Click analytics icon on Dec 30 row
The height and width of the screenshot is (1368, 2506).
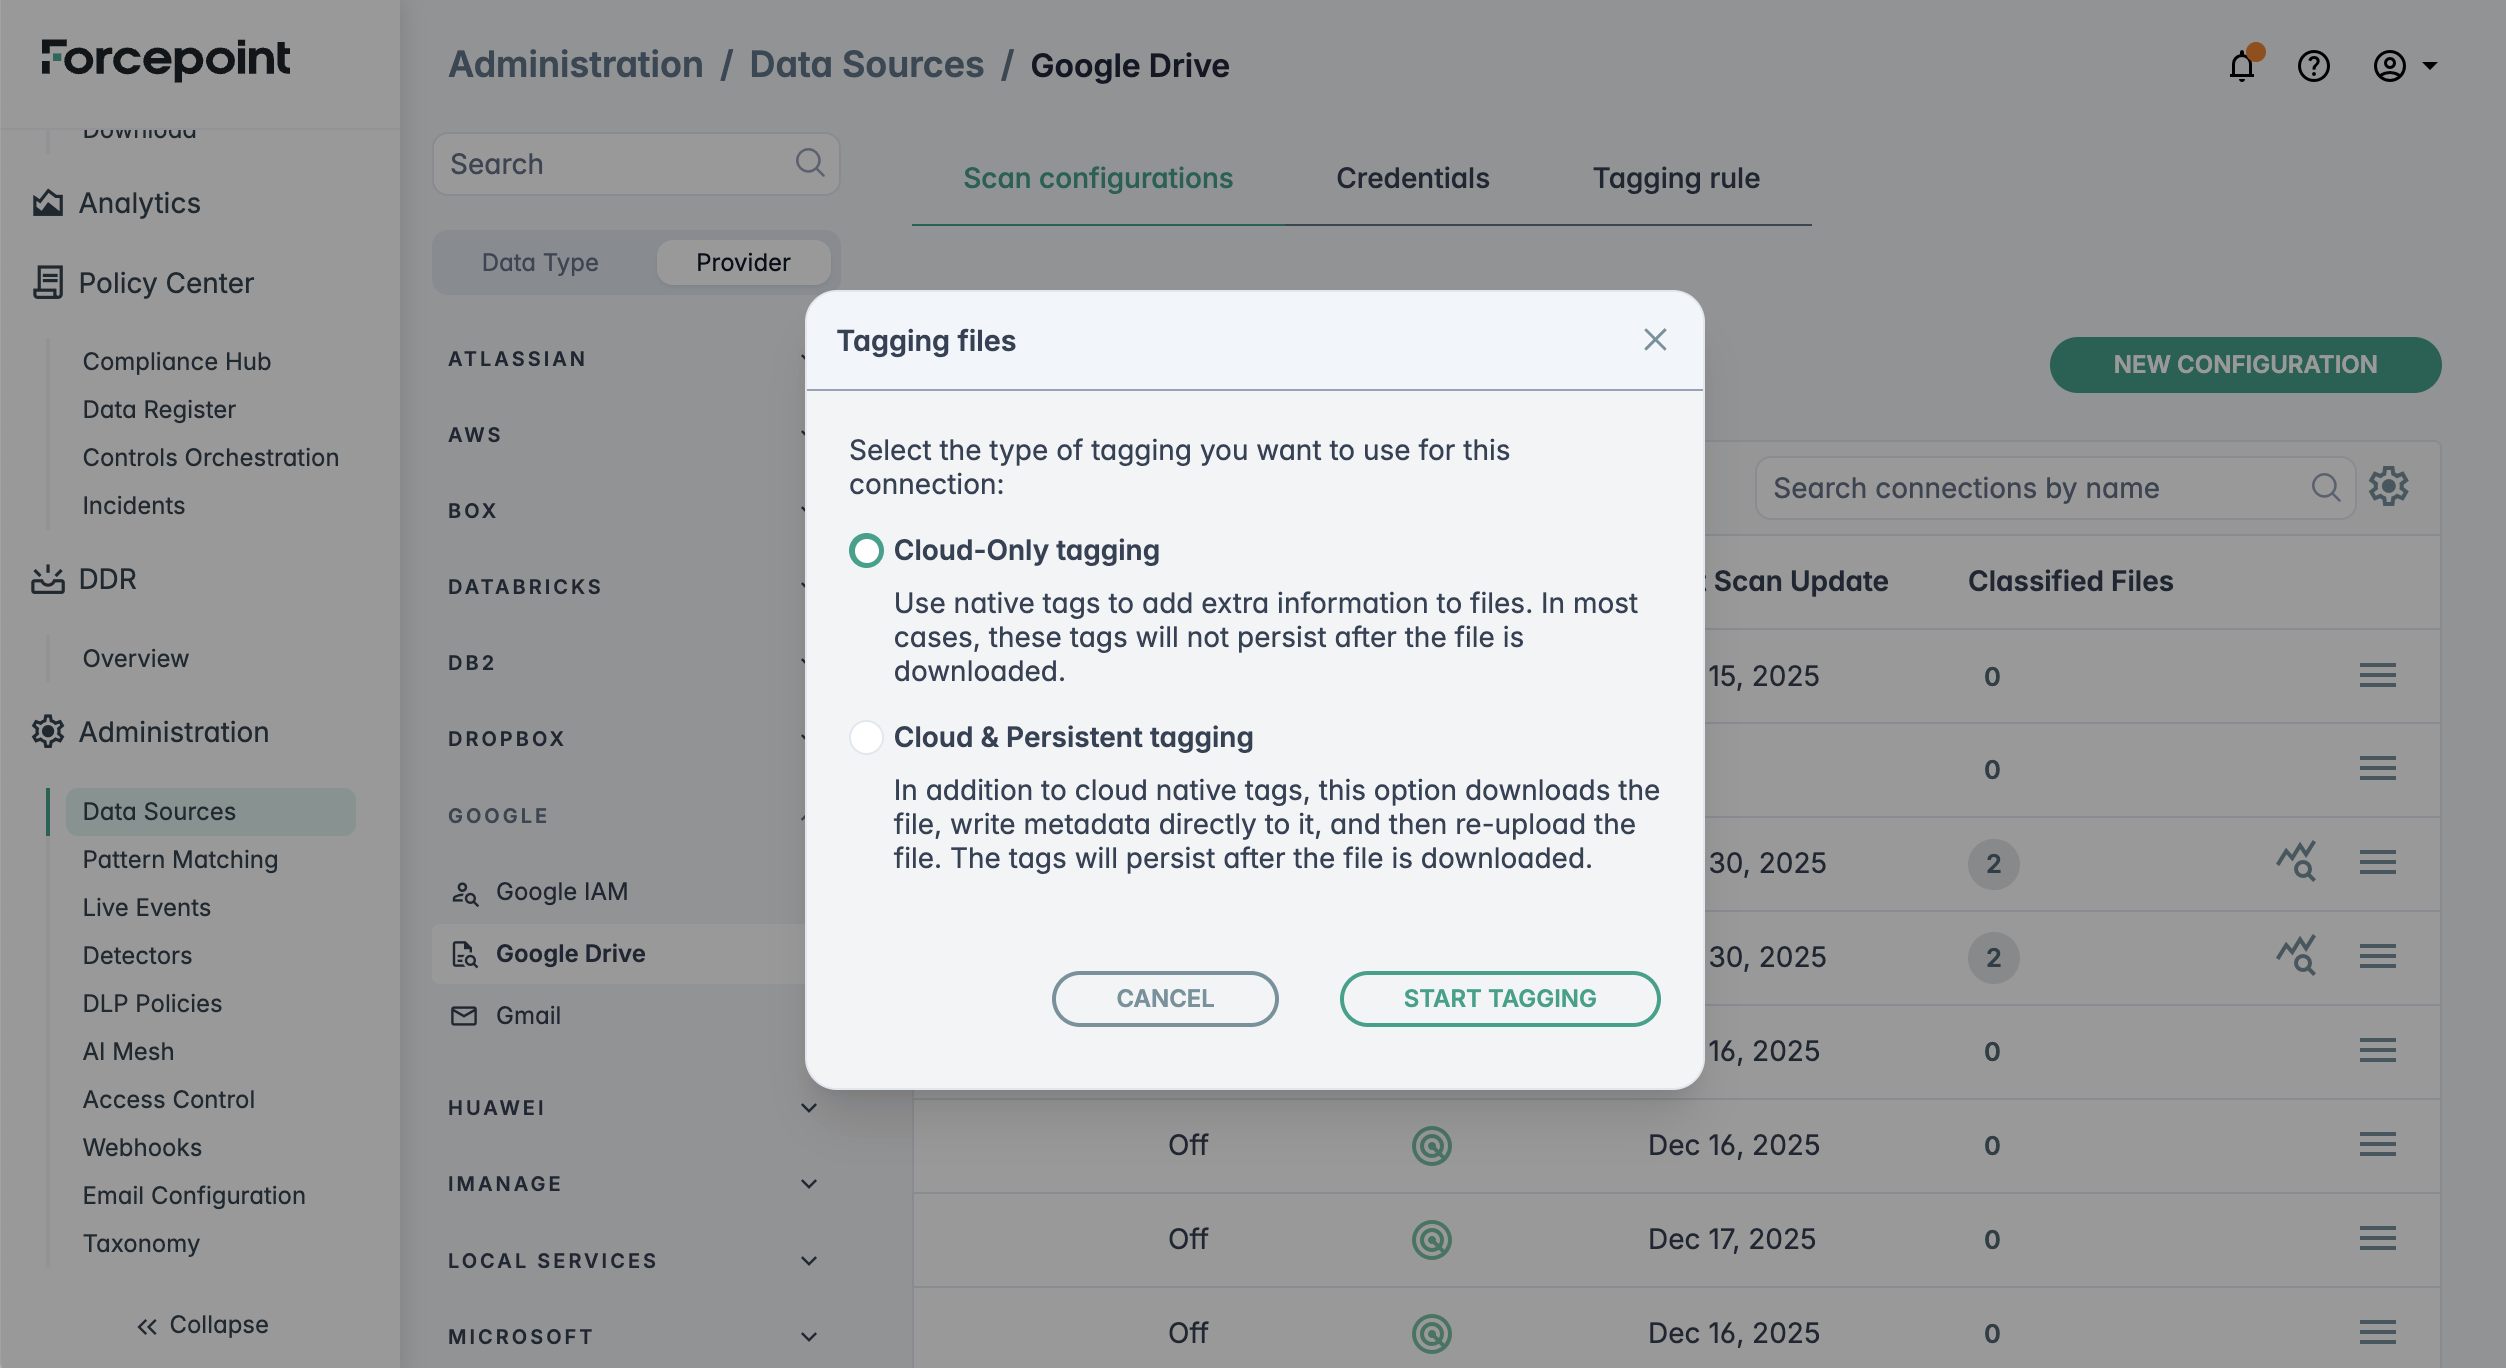coord(2296,861)
